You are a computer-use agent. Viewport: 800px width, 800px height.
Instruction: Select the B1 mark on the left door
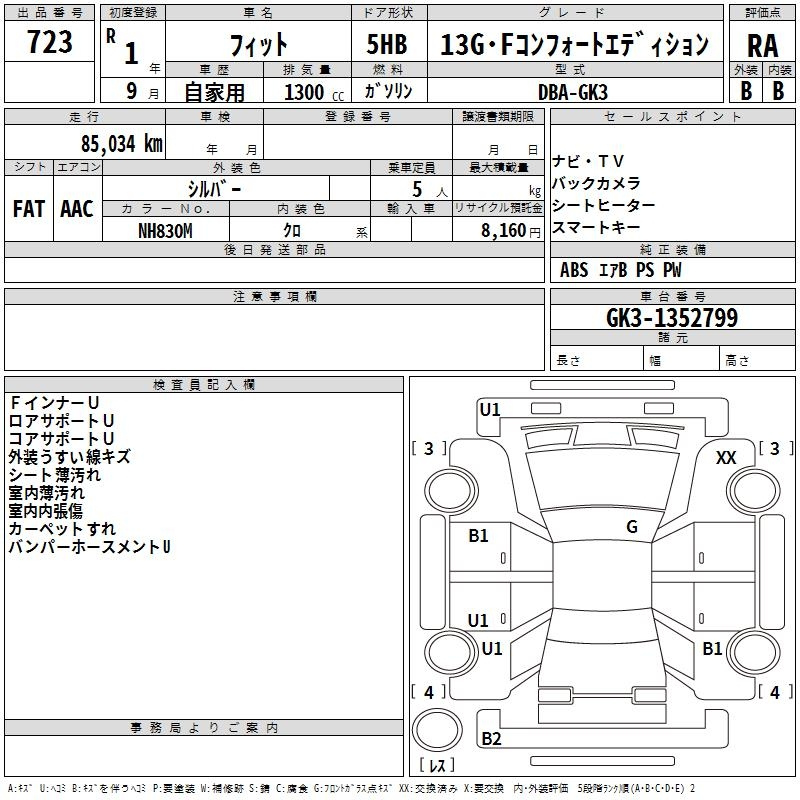(x=479, y=536)
